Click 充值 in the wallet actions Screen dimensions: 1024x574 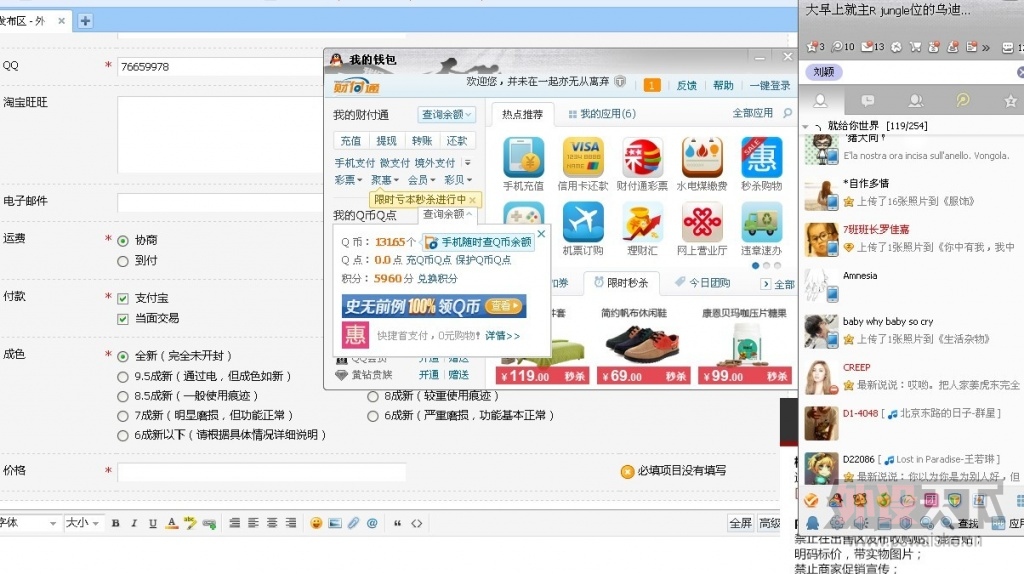pyautogui.click(x=351, y=140)
